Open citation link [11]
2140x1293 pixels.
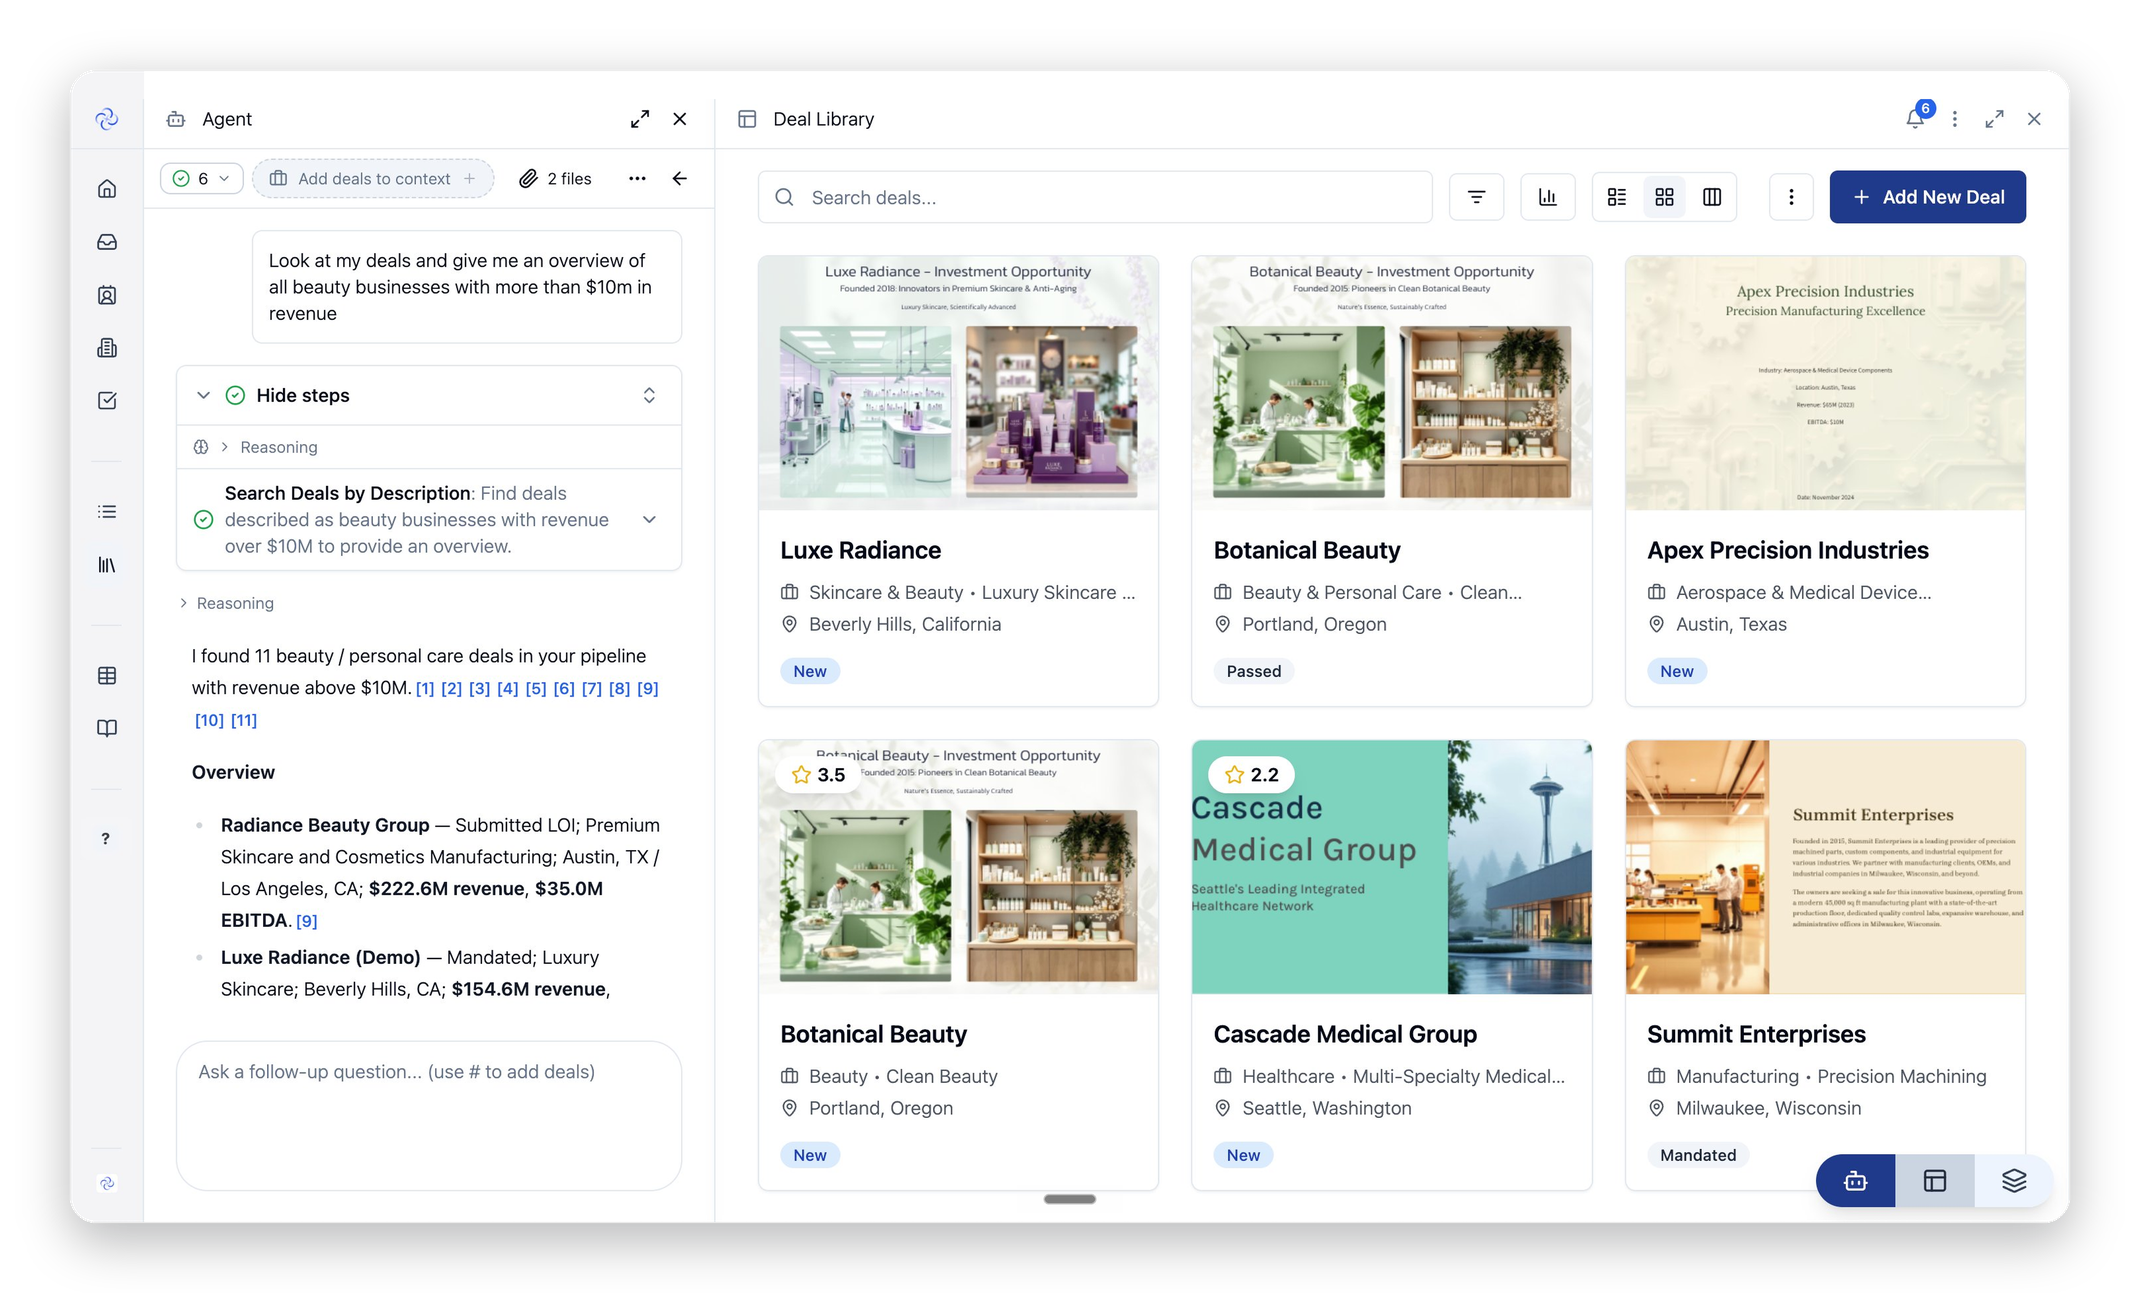pyautogui.click(x=243, y=720)
